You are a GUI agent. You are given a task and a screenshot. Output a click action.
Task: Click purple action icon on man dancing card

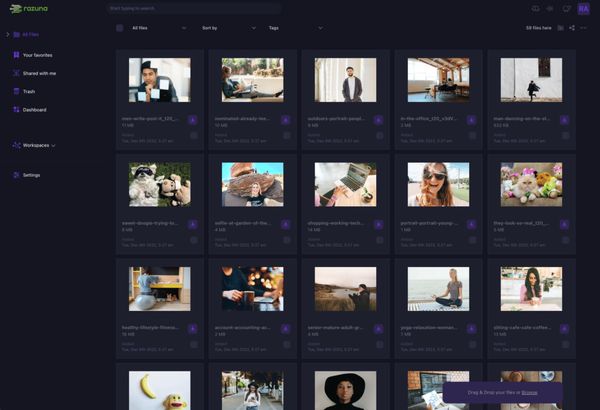point(564,120)
